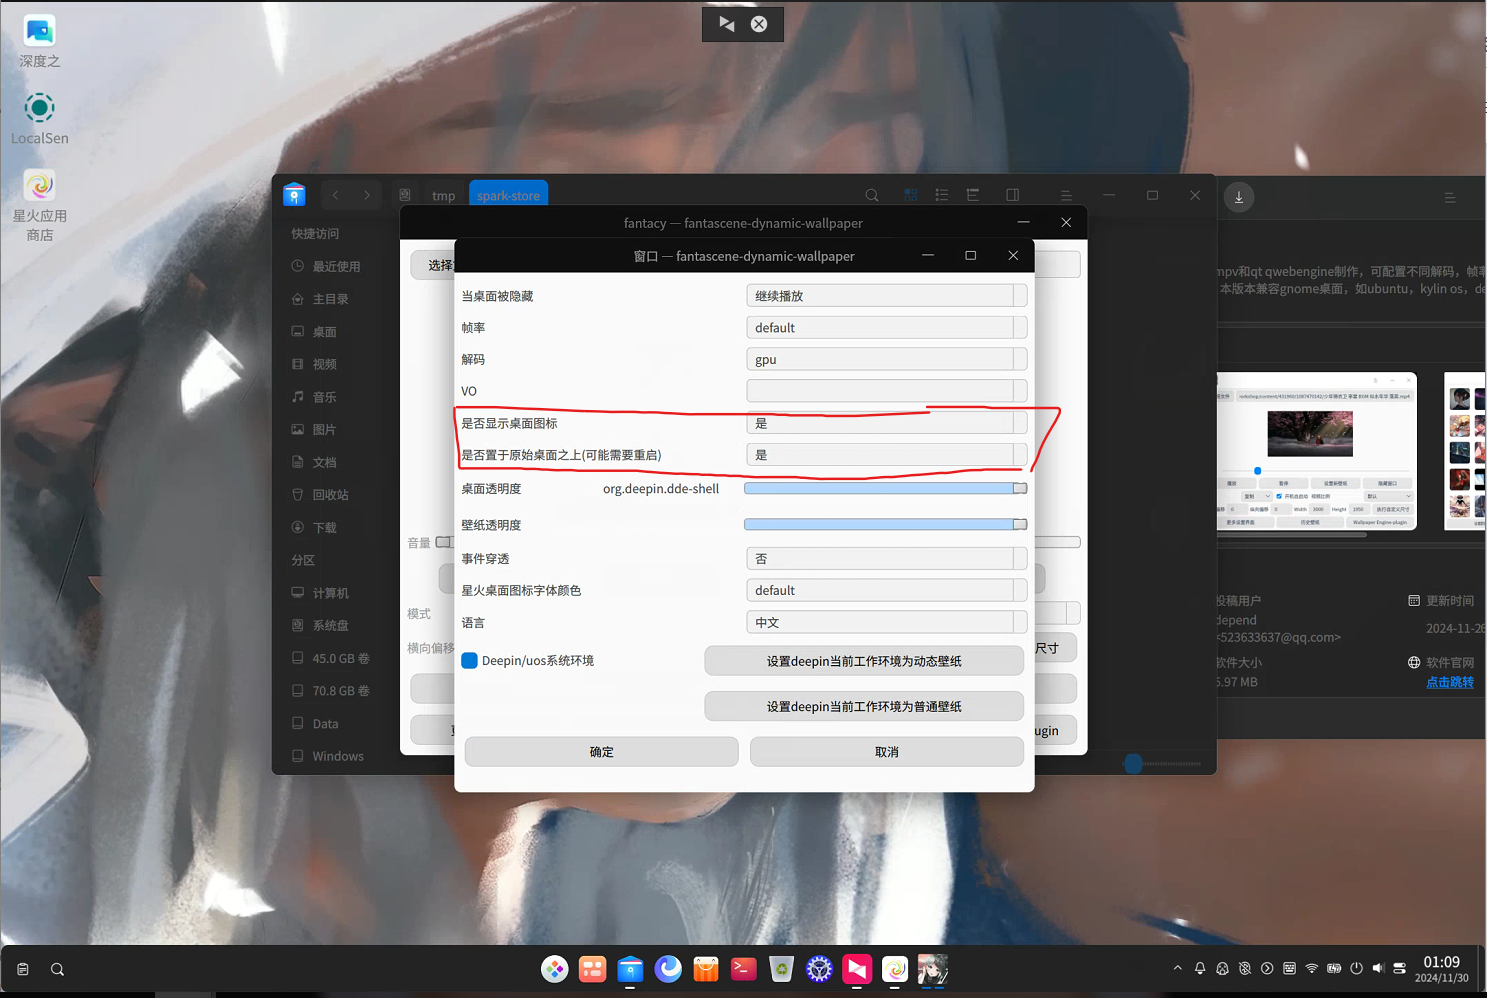This screenshot has height=998, width=1487.
Task: Click the 壁纸透明度 slider
Action: (885, 525)
